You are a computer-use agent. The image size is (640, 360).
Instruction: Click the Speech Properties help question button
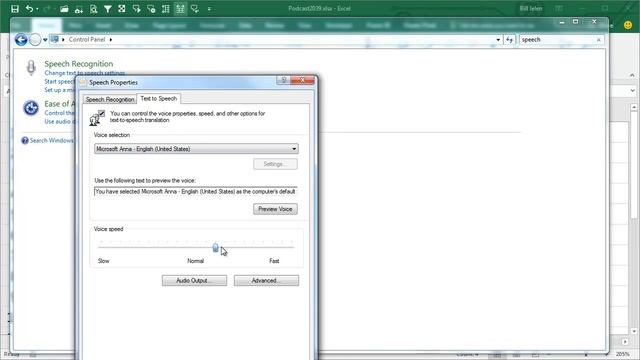coord(284,80)
